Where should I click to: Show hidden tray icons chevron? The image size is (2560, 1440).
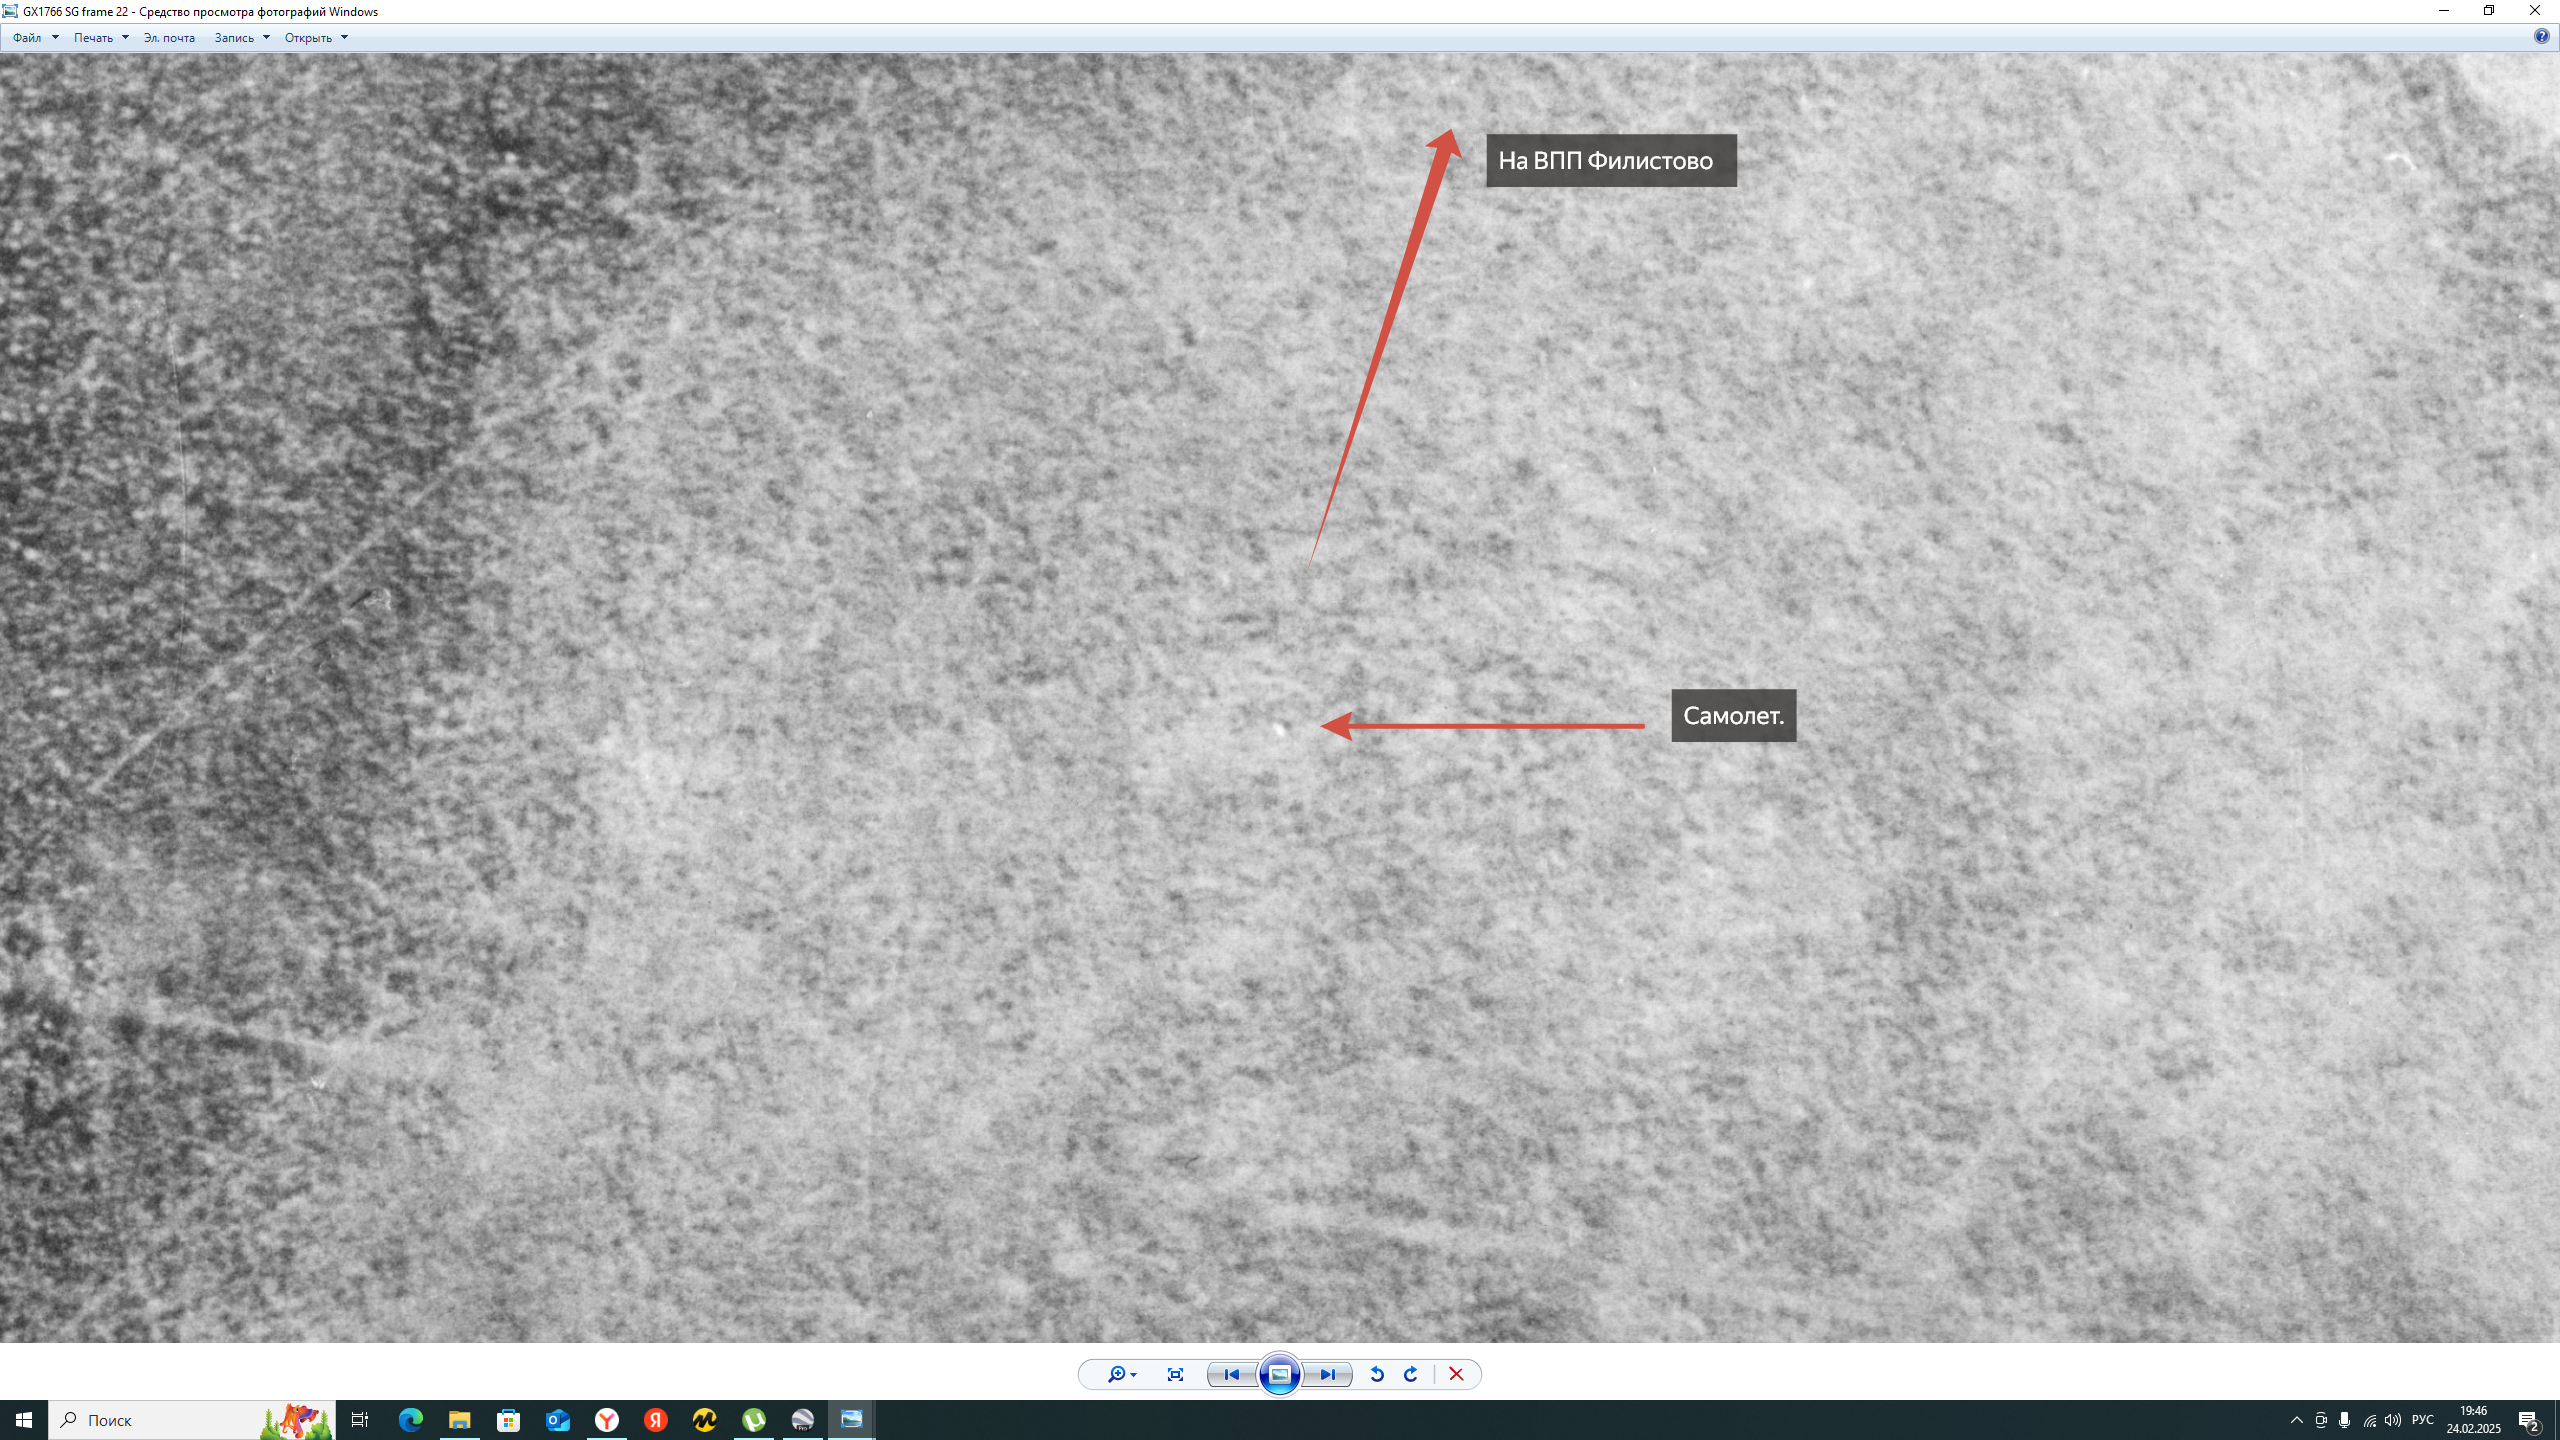[x=2296, y=1420]
